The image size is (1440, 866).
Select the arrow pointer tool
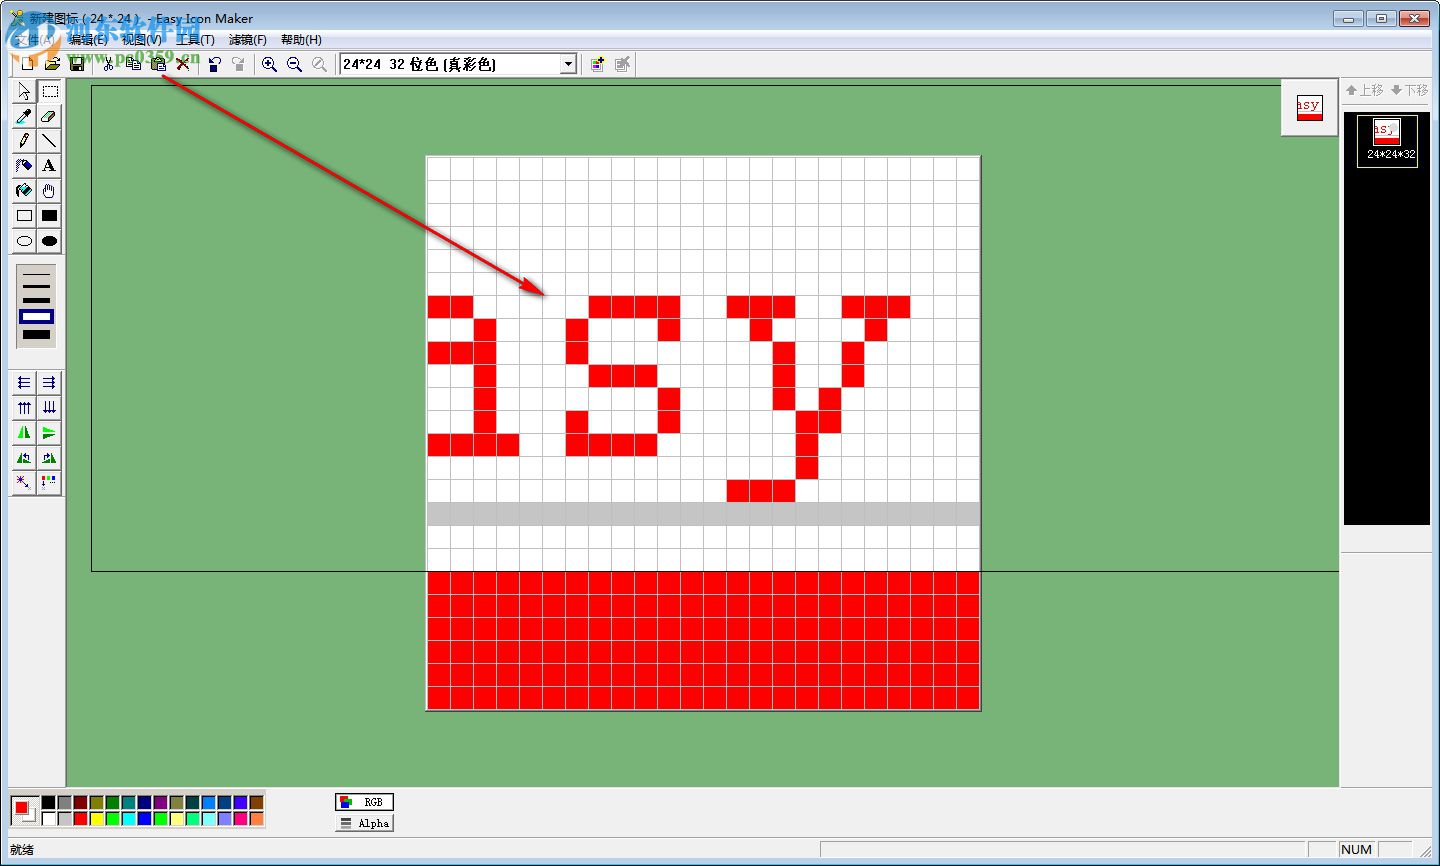pyautogui.click(x=24, y=91)
